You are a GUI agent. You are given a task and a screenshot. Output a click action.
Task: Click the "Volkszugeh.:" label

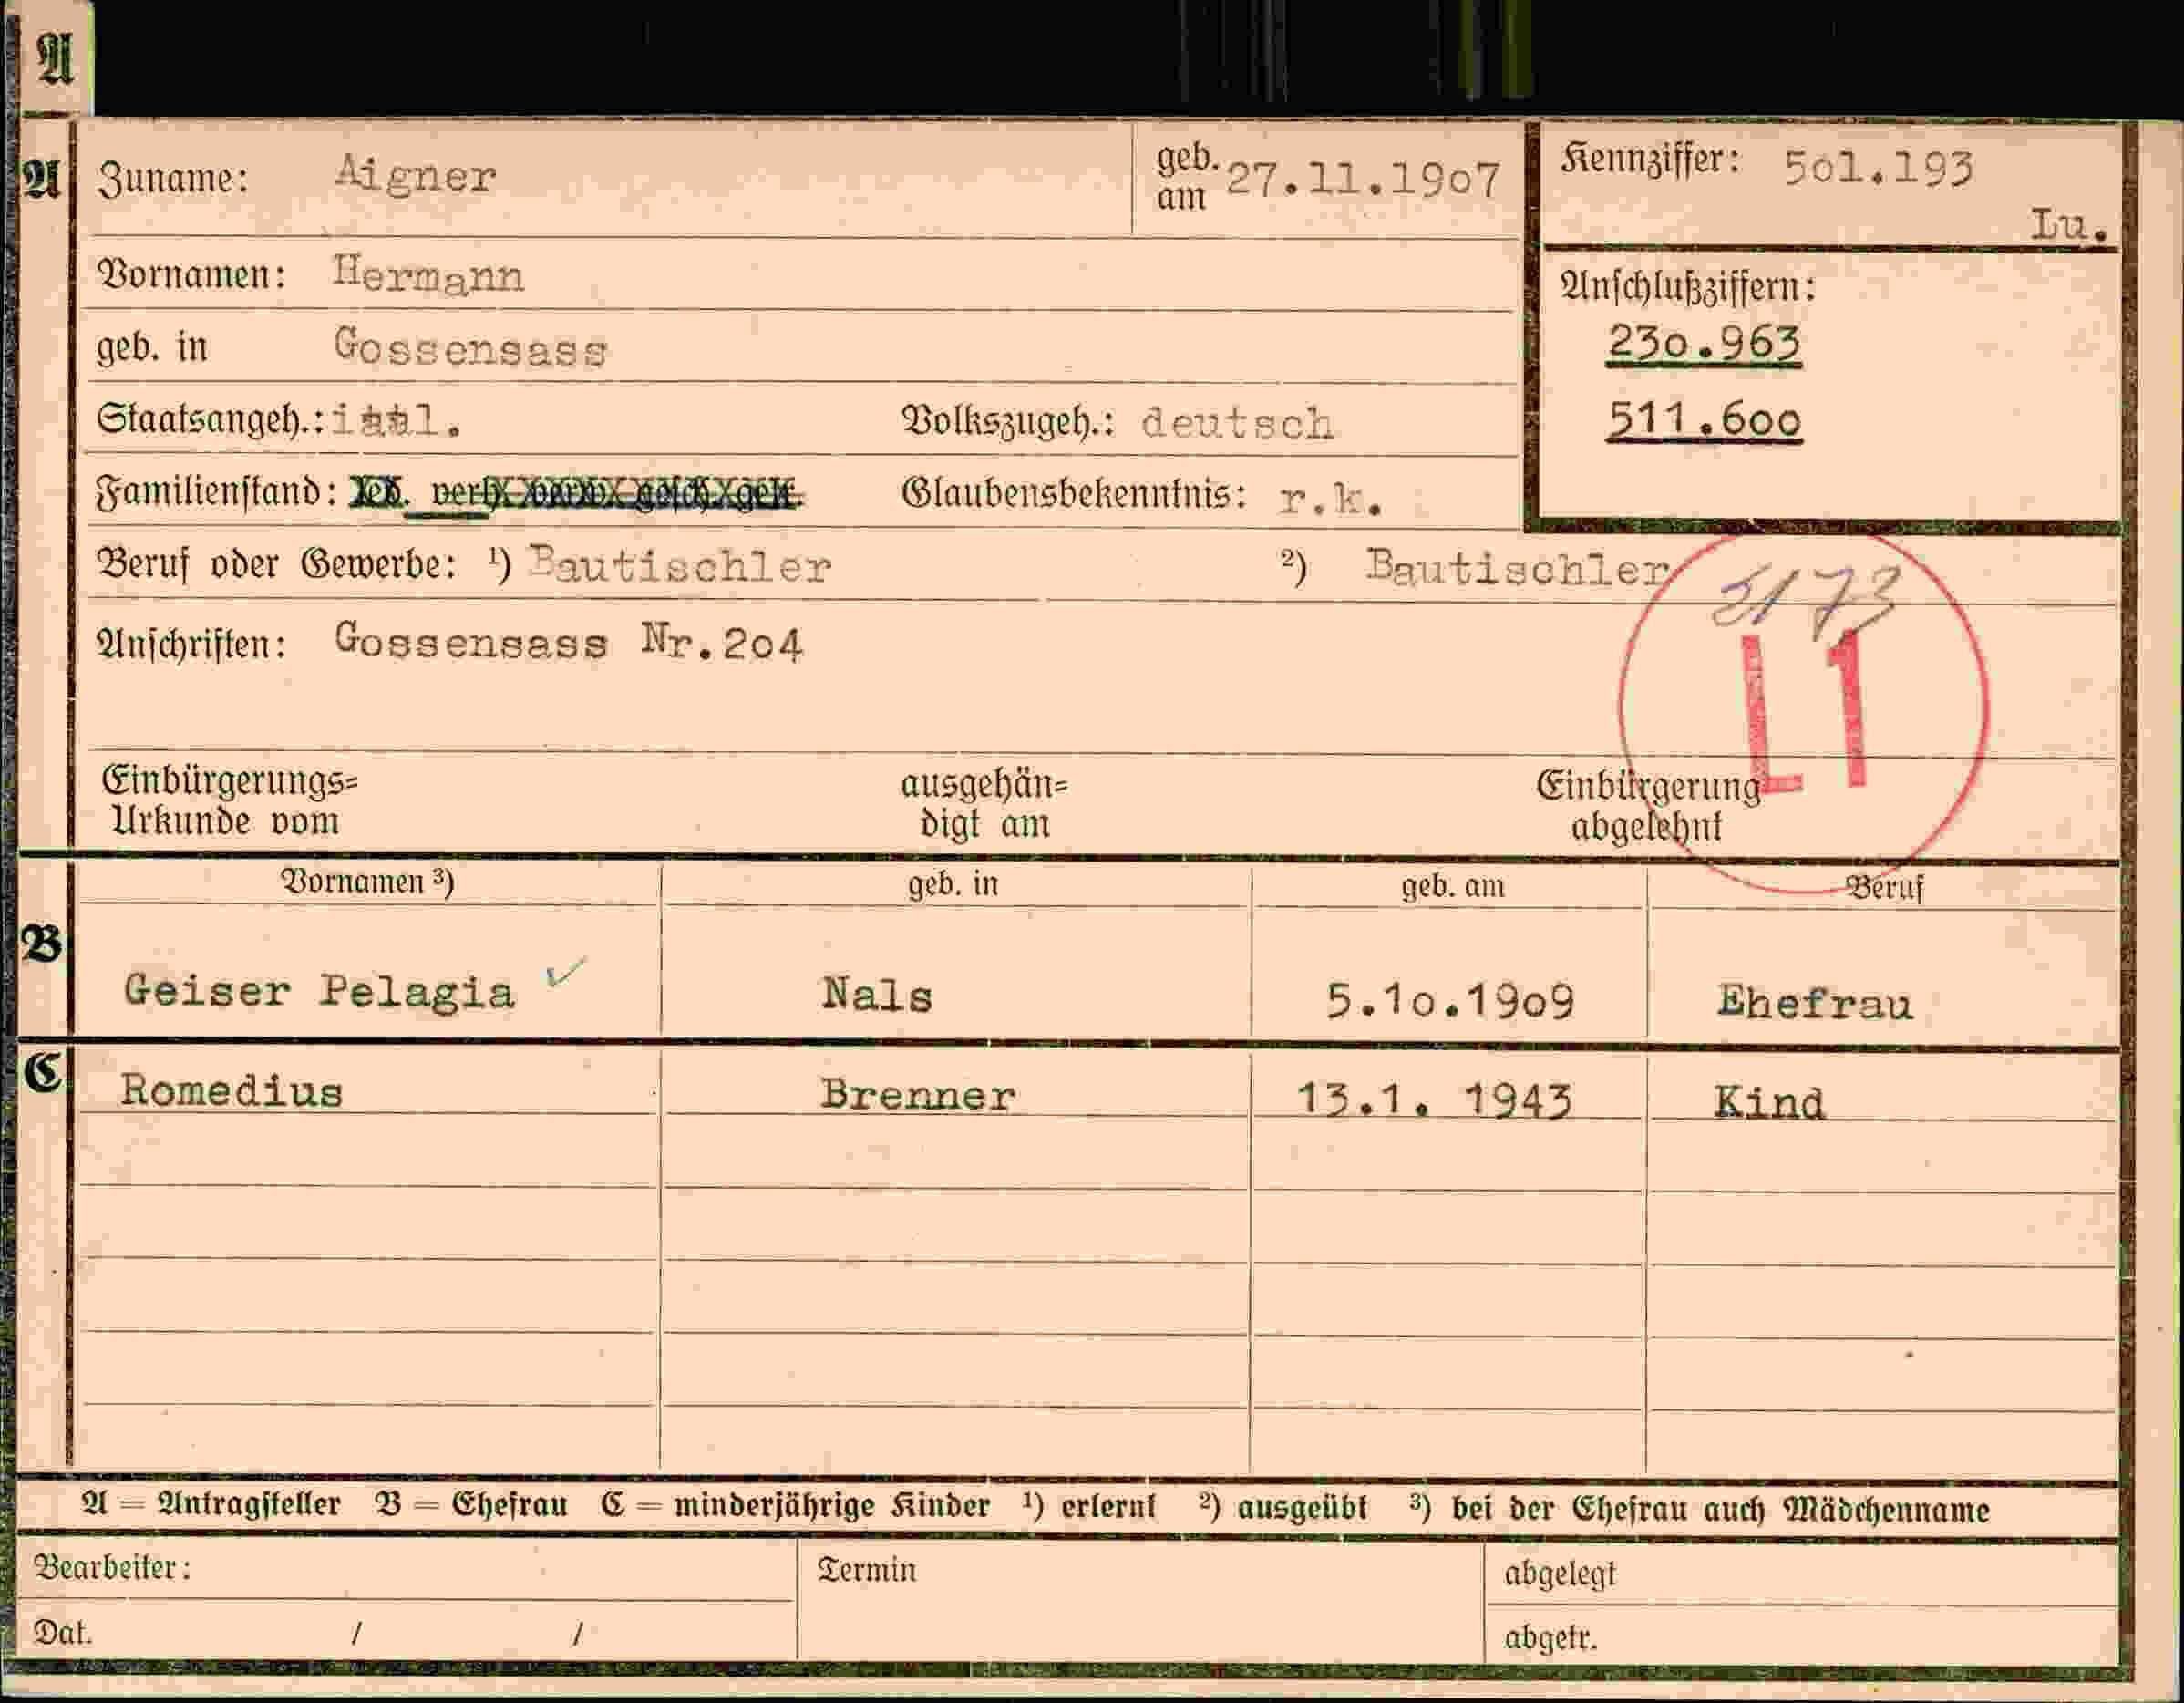point(1008,421)
